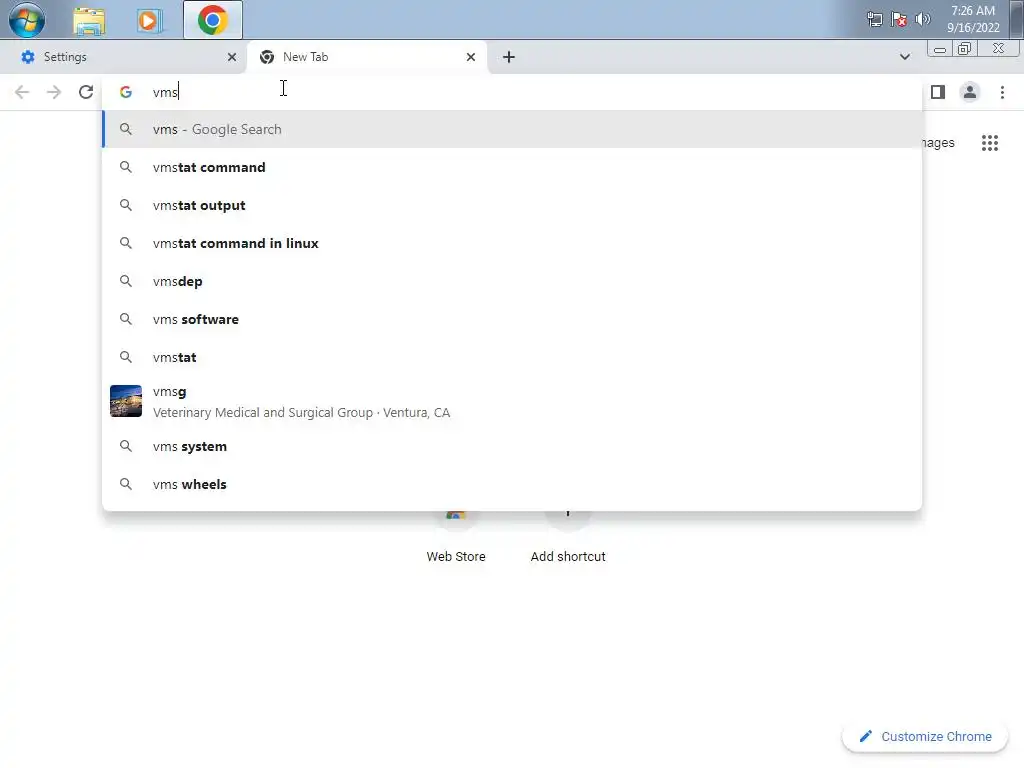Open a new tab with plus button
1024x768 pixels.
[509, 57]
